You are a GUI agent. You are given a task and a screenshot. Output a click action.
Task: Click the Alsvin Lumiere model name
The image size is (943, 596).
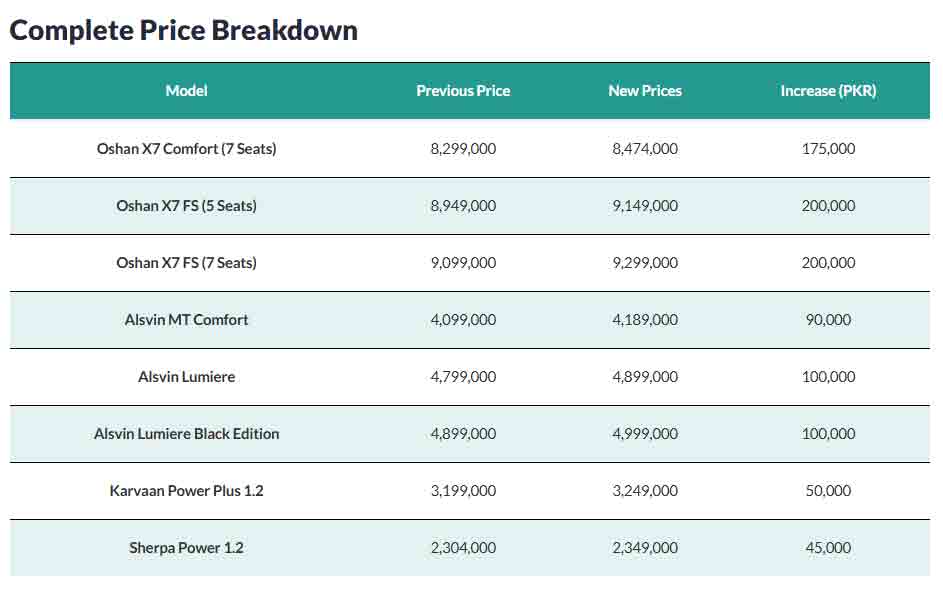pyautogui.click(x=186, y=376)
